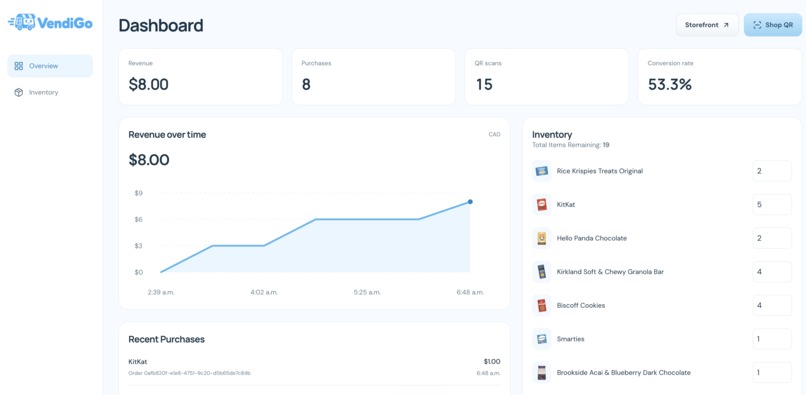The width and height of the screenshot is (806, 395).
Task: Click the Inventory box icon in sidebar
Action: [x=19, y=93]
